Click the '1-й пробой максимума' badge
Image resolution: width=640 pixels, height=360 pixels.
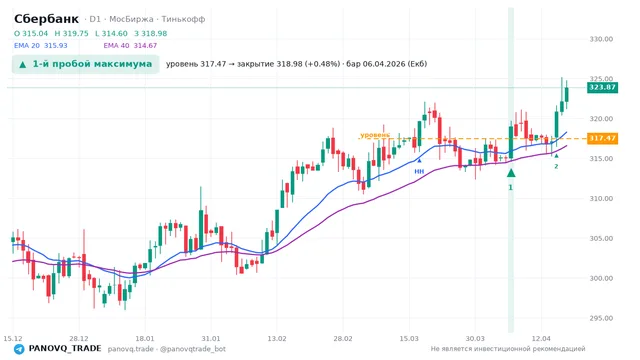coord(85,64)
